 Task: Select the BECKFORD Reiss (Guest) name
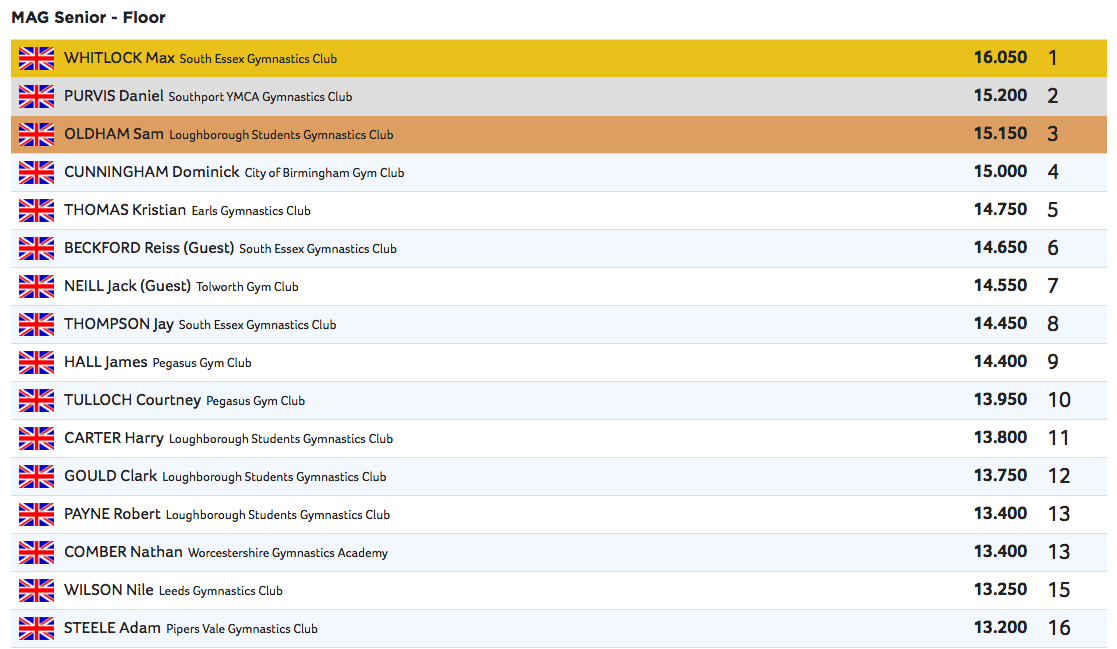(148, 248)
